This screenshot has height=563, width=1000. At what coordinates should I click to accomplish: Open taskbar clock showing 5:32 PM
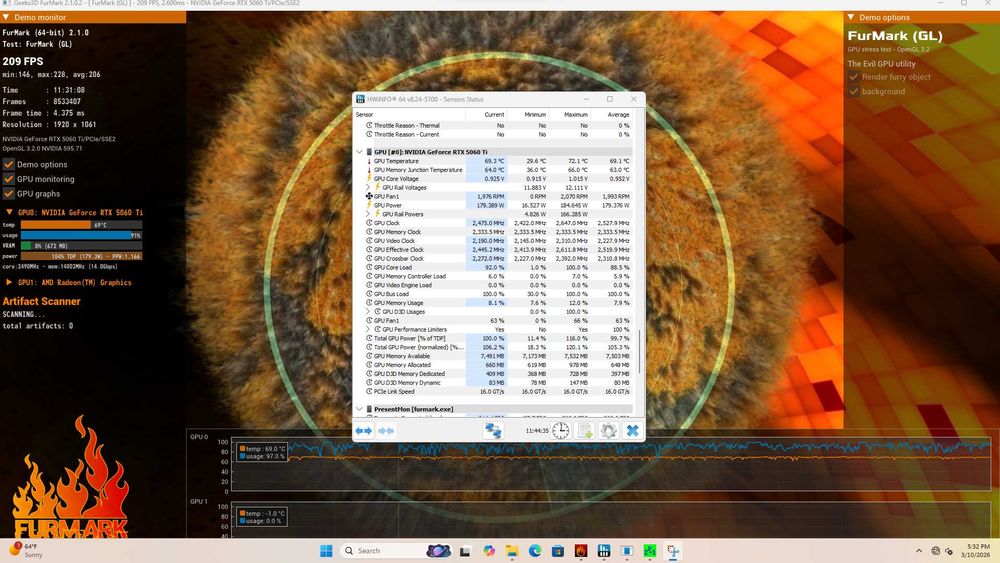click(x=978, y=551)
